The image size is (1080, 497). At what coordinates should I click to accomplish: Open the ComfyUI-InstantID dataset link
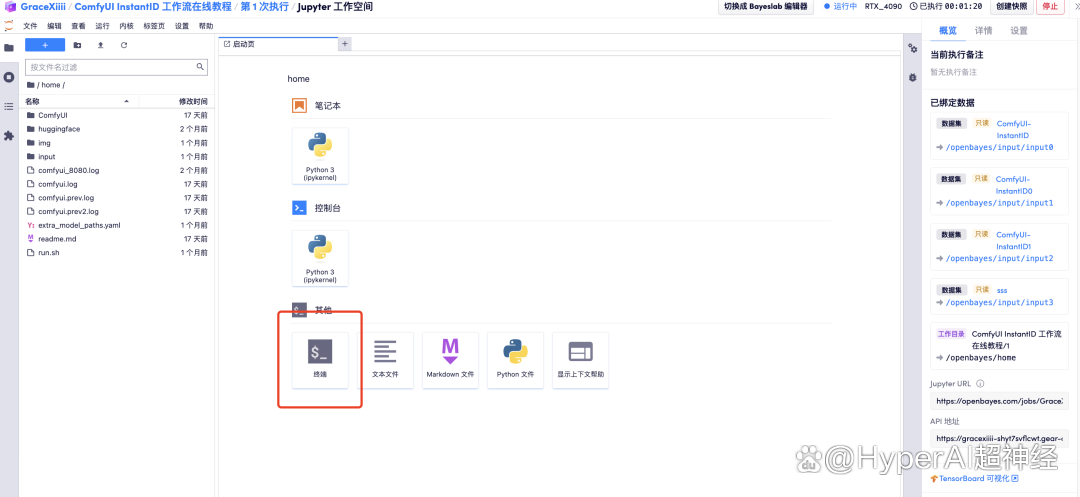tap(1014, 129)
